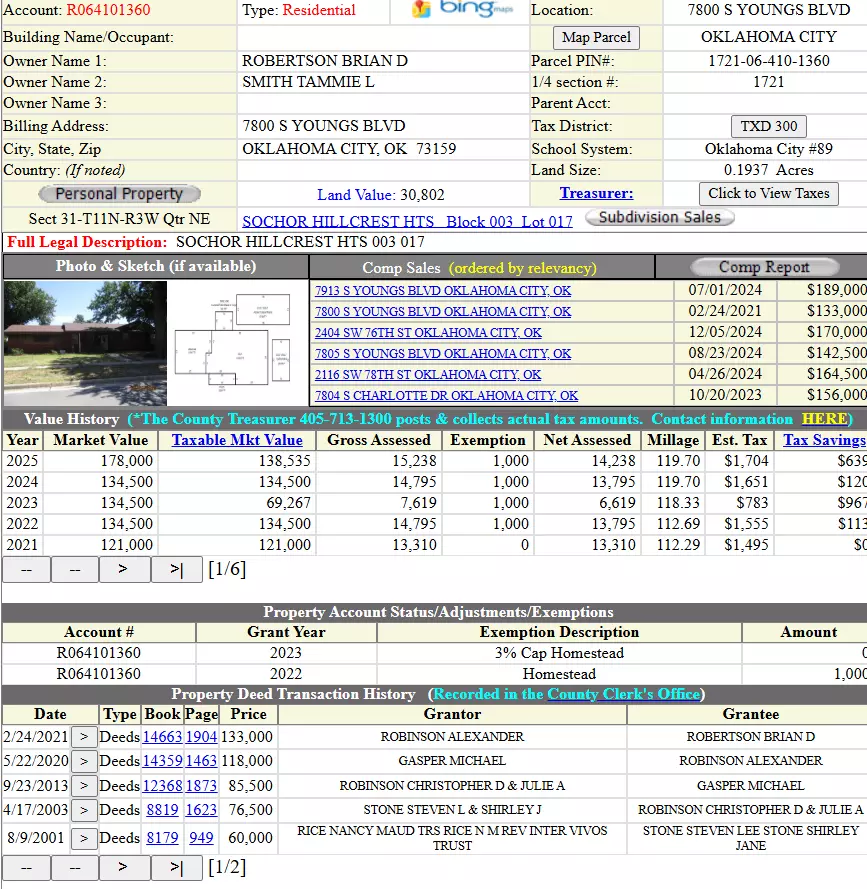Click the TXD 300 tax district button

pos(768,126)
